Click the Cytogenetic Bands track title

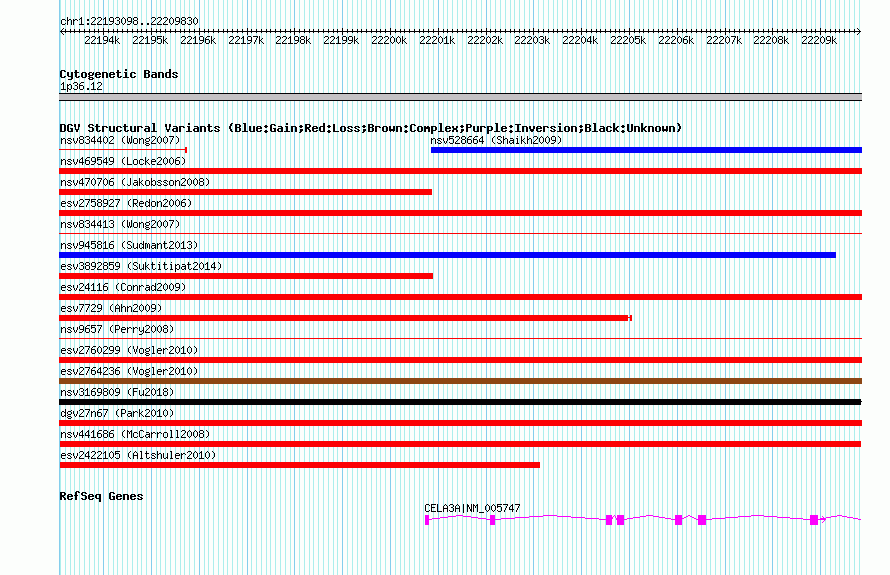tap(119, 74)
